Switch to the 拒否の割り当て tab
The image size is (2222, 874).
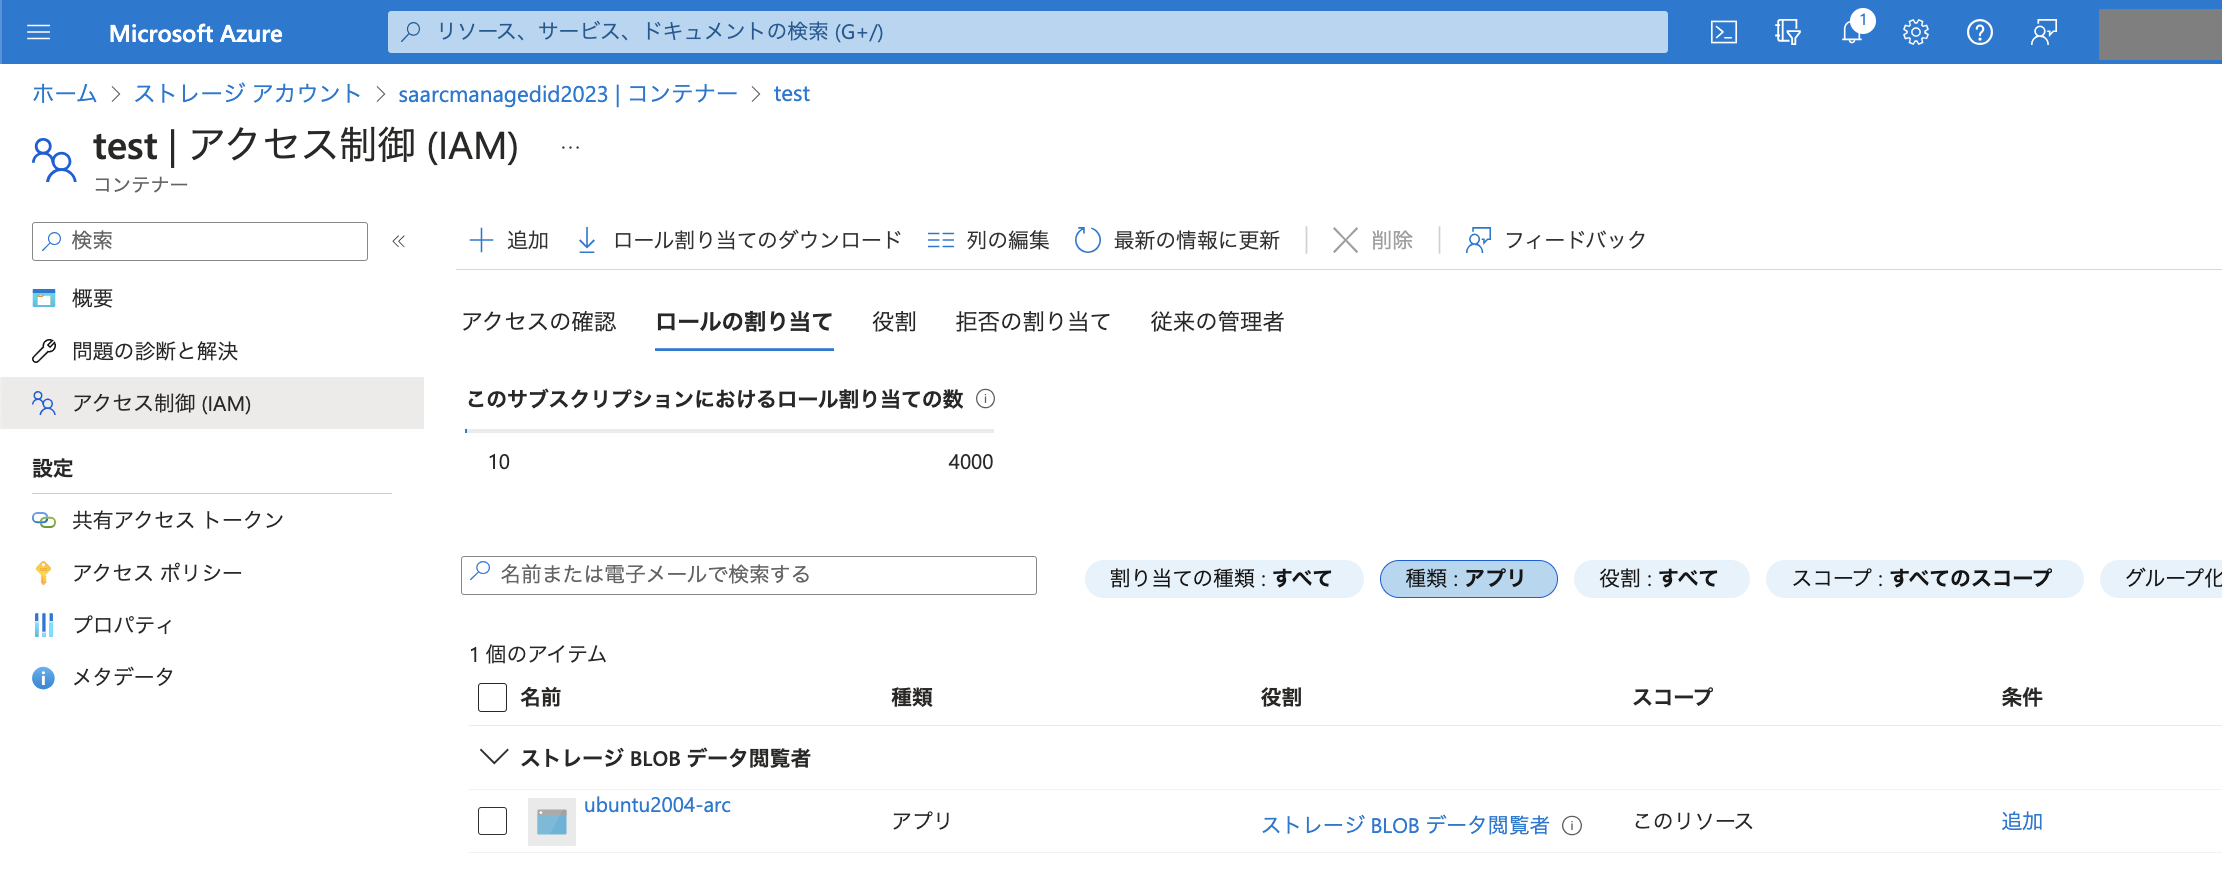pos(1033,322)
